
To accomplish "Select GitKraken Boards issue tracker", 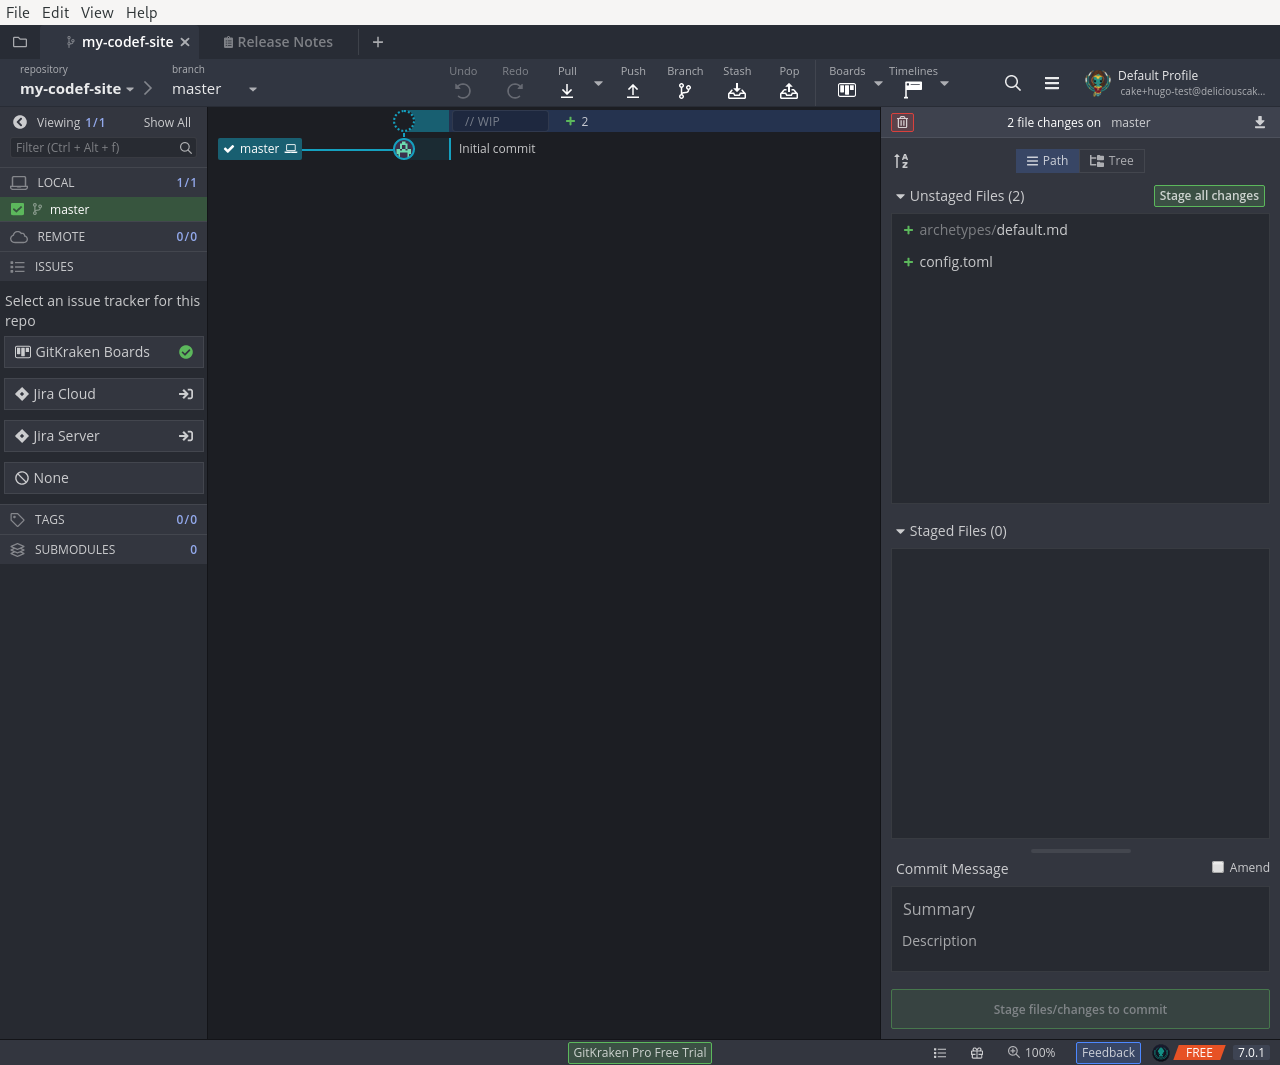I will [x=104, y=352].
